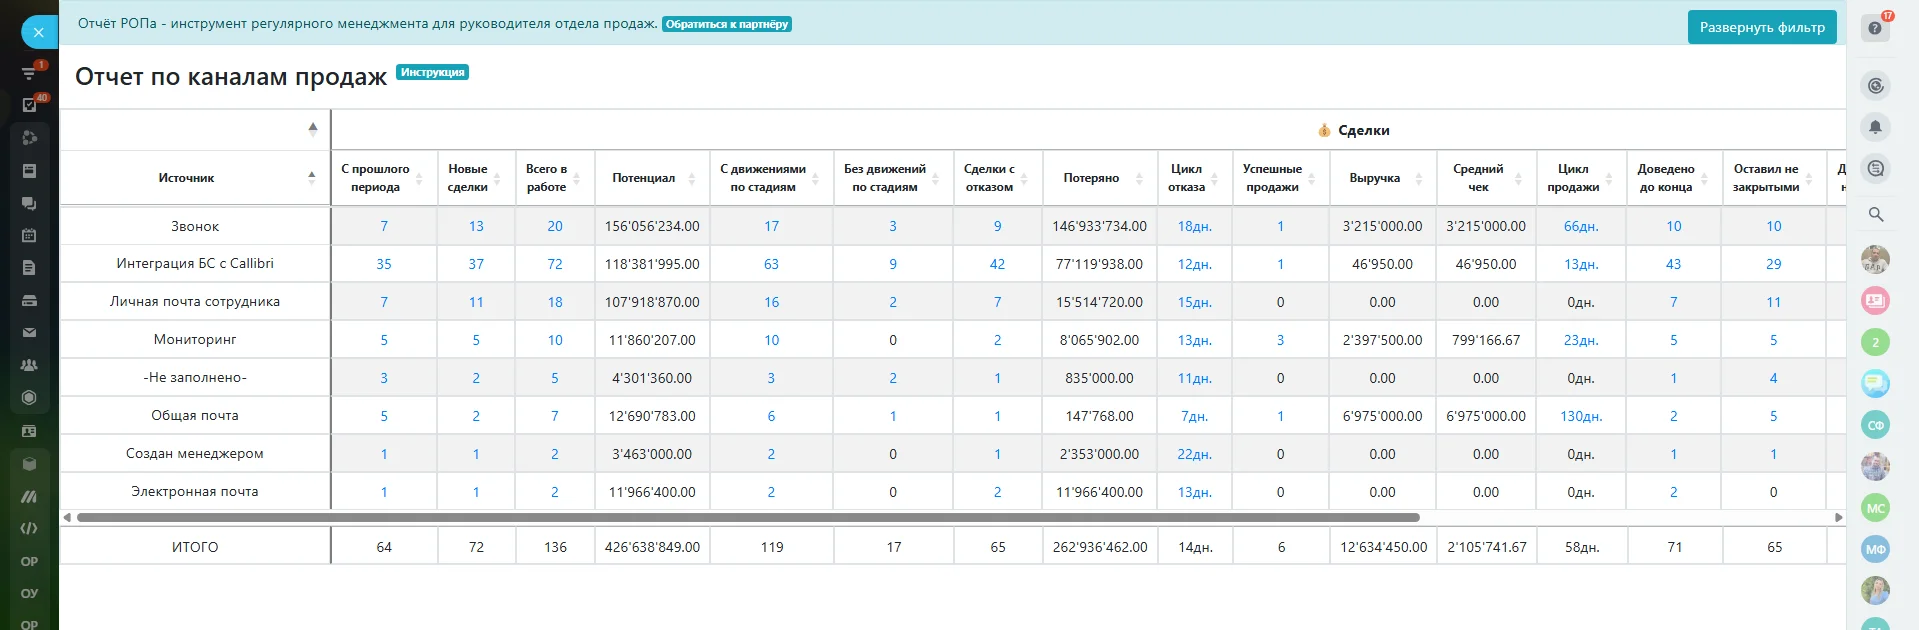Screen dimensions: 1919x630
Task: Open the tasks checklist icon in sidebar
Action: pyautogui.click(x=29, y=105)
